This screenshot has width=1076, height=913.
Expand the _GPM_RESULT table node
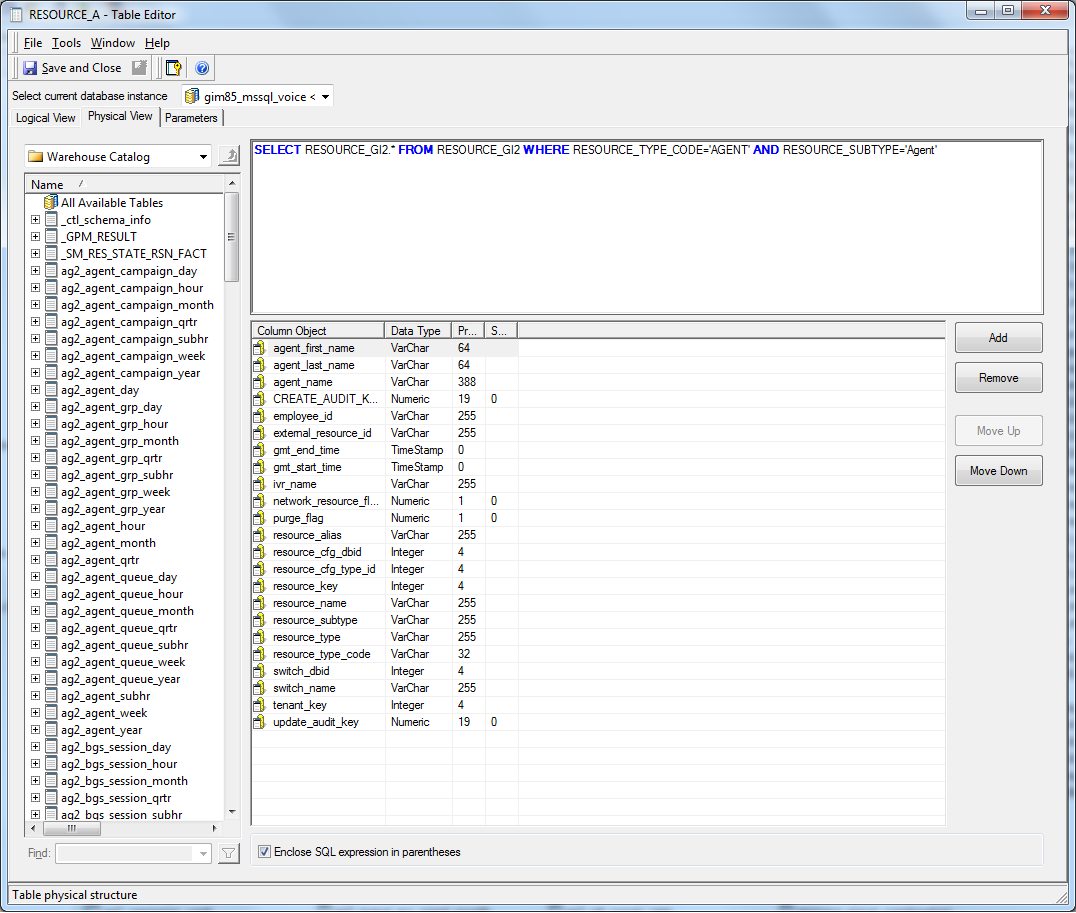(x=36, y=237)
